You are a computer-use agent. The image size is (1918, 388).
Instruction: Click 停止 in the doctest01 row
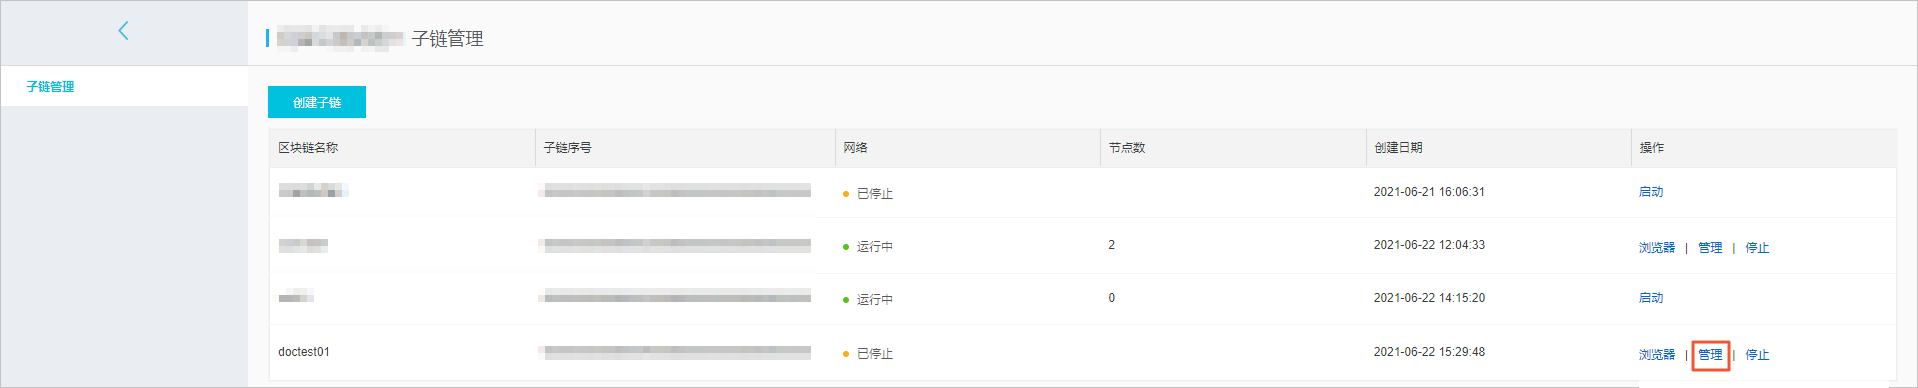(1757, 355)
